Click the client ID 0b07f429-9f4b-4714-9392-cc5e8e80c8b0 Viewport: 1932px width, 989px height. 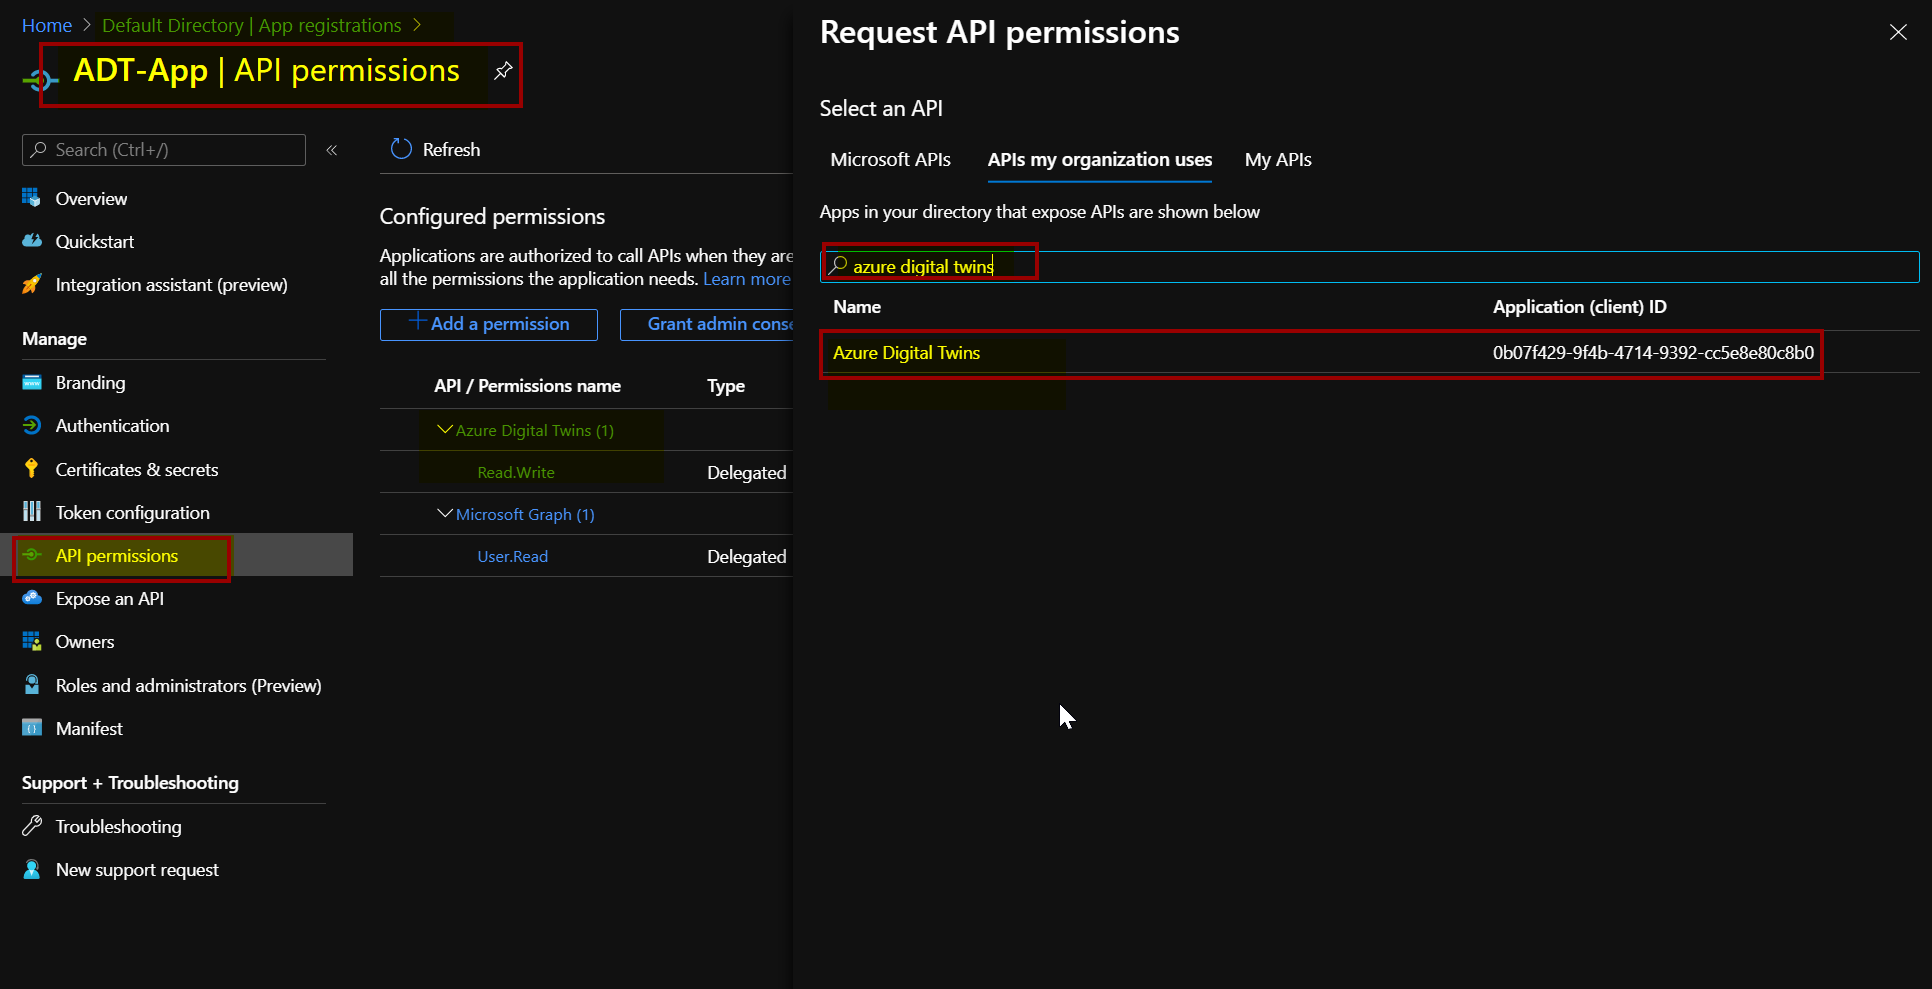pos(1653,352)
